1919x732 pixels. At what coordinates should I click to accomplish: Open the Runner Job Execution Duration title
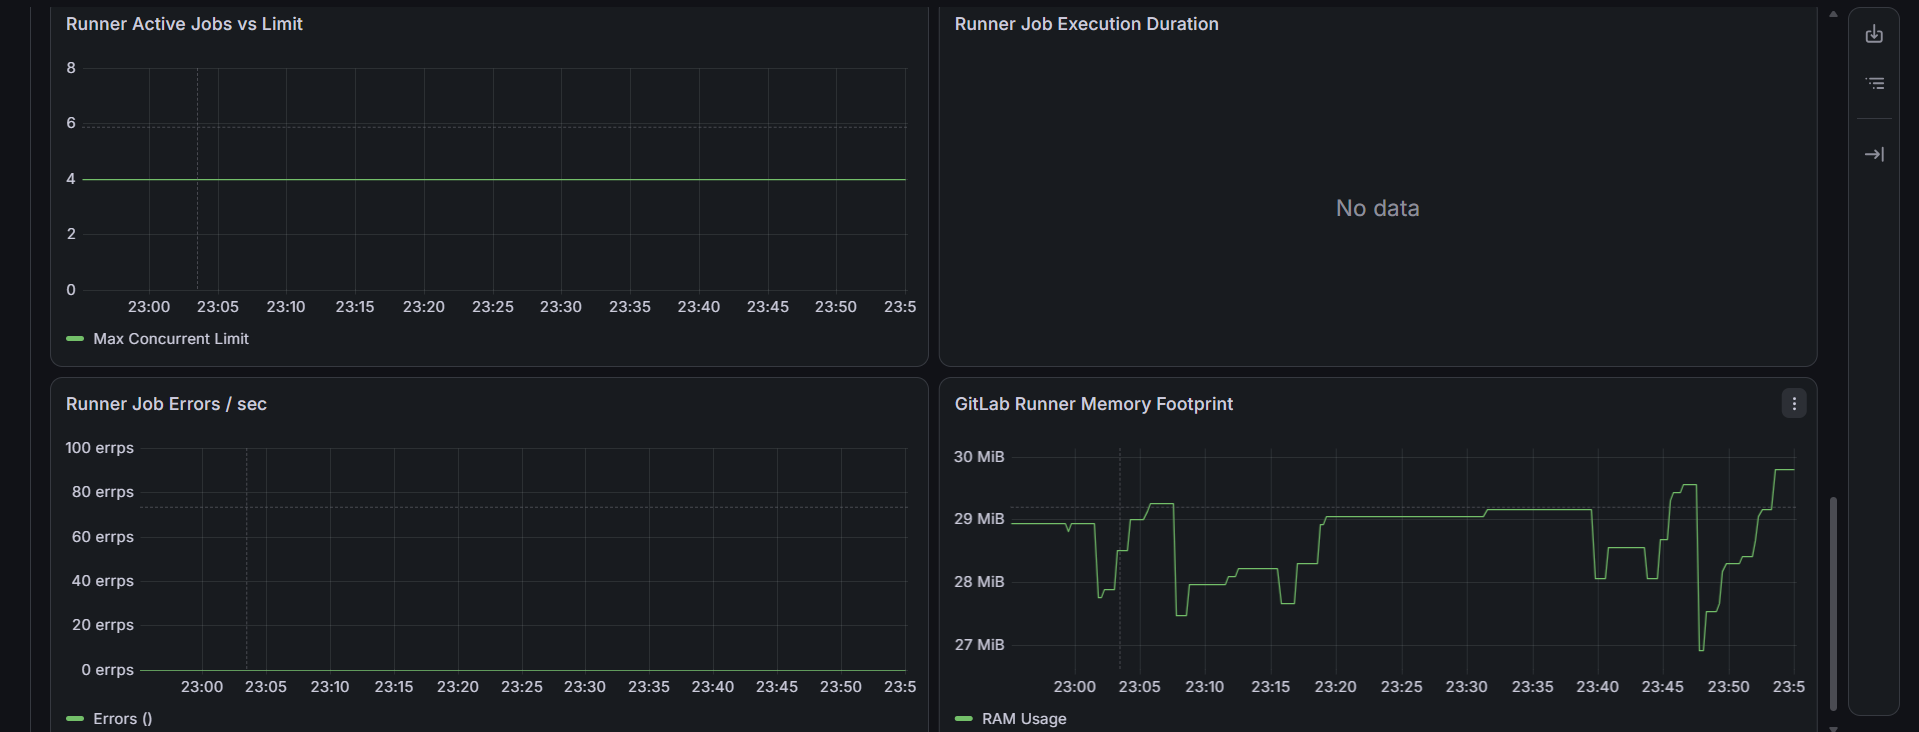(x=1087, y=24)
